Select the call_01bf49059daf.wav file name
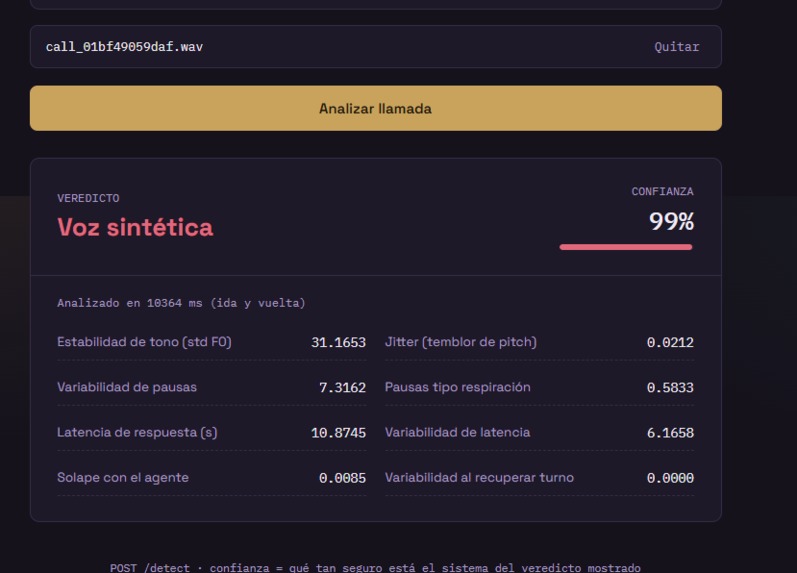The width and height of the screenshot is (797, 573). click(124, 47)
